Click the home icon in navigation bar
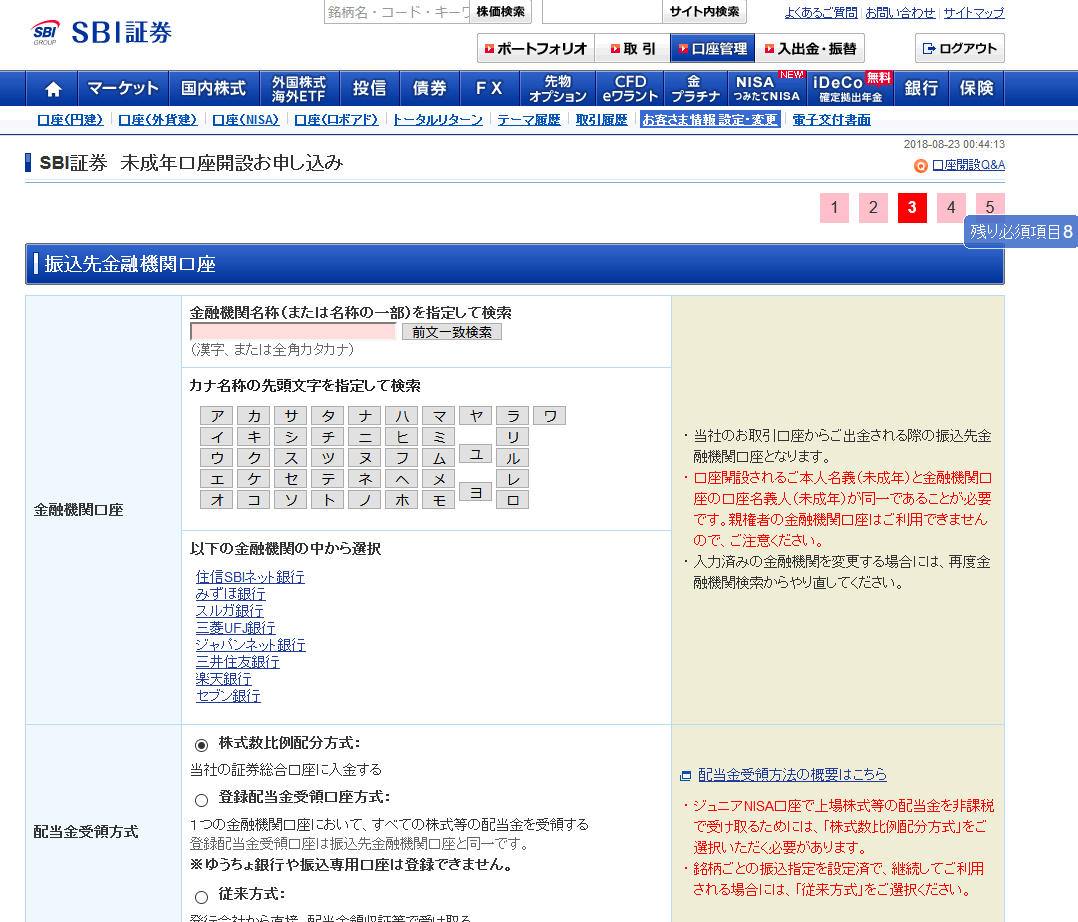 52,89
